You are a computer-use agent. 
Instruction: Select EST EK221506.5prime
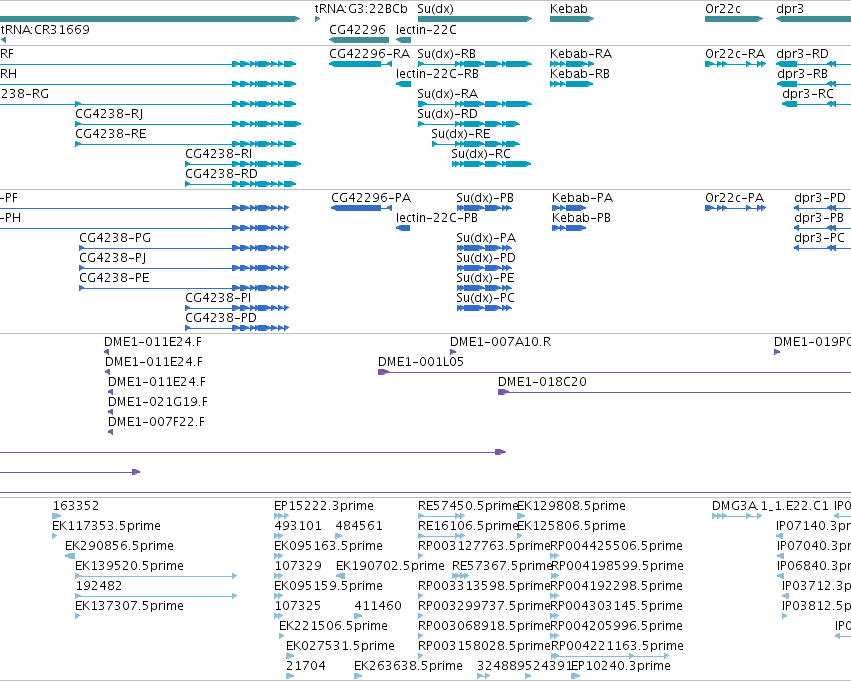tap(333, 626)
